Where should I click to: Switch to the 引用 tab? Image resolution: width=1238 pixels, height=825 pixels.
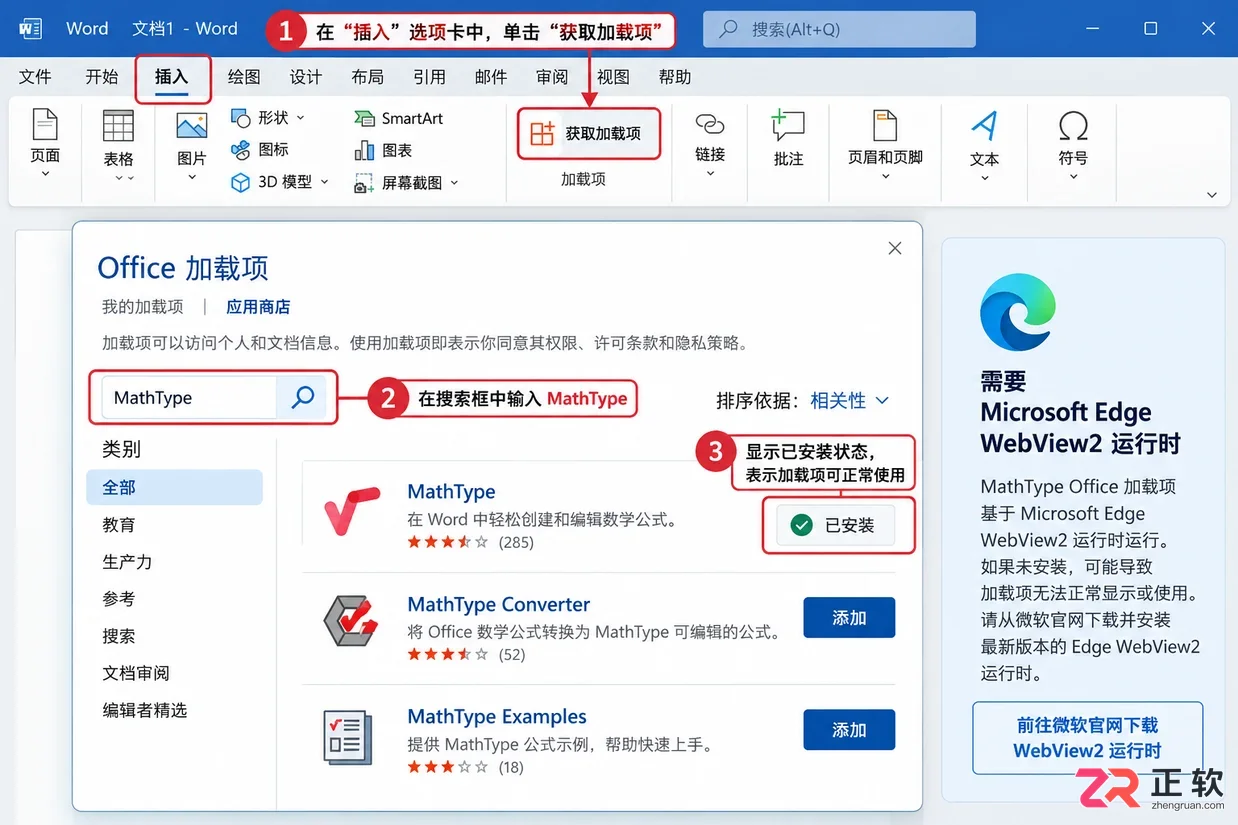coord(429,77)
